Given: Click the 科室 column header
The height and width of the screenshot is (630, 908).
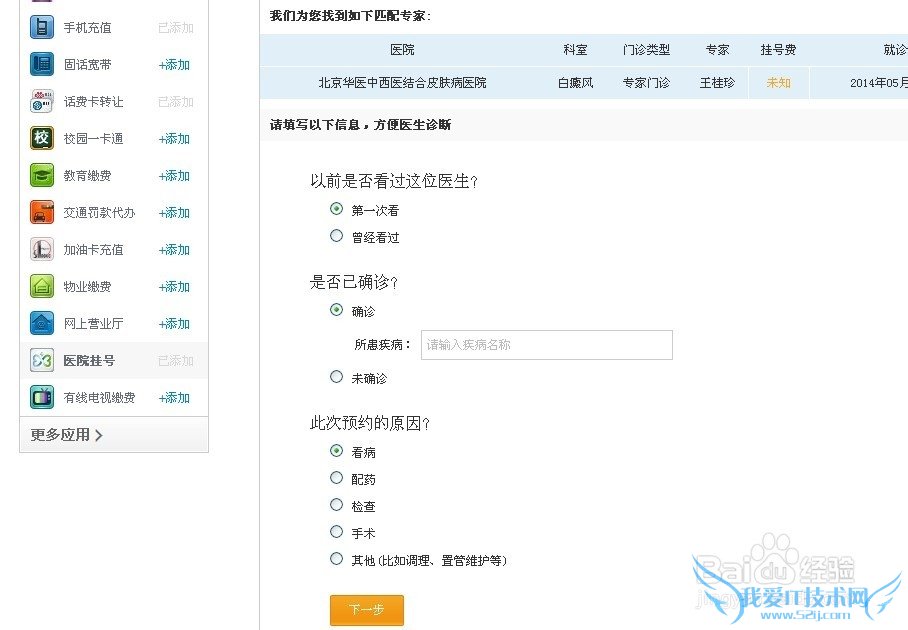Looking at the screenshot, I should 576,50.
